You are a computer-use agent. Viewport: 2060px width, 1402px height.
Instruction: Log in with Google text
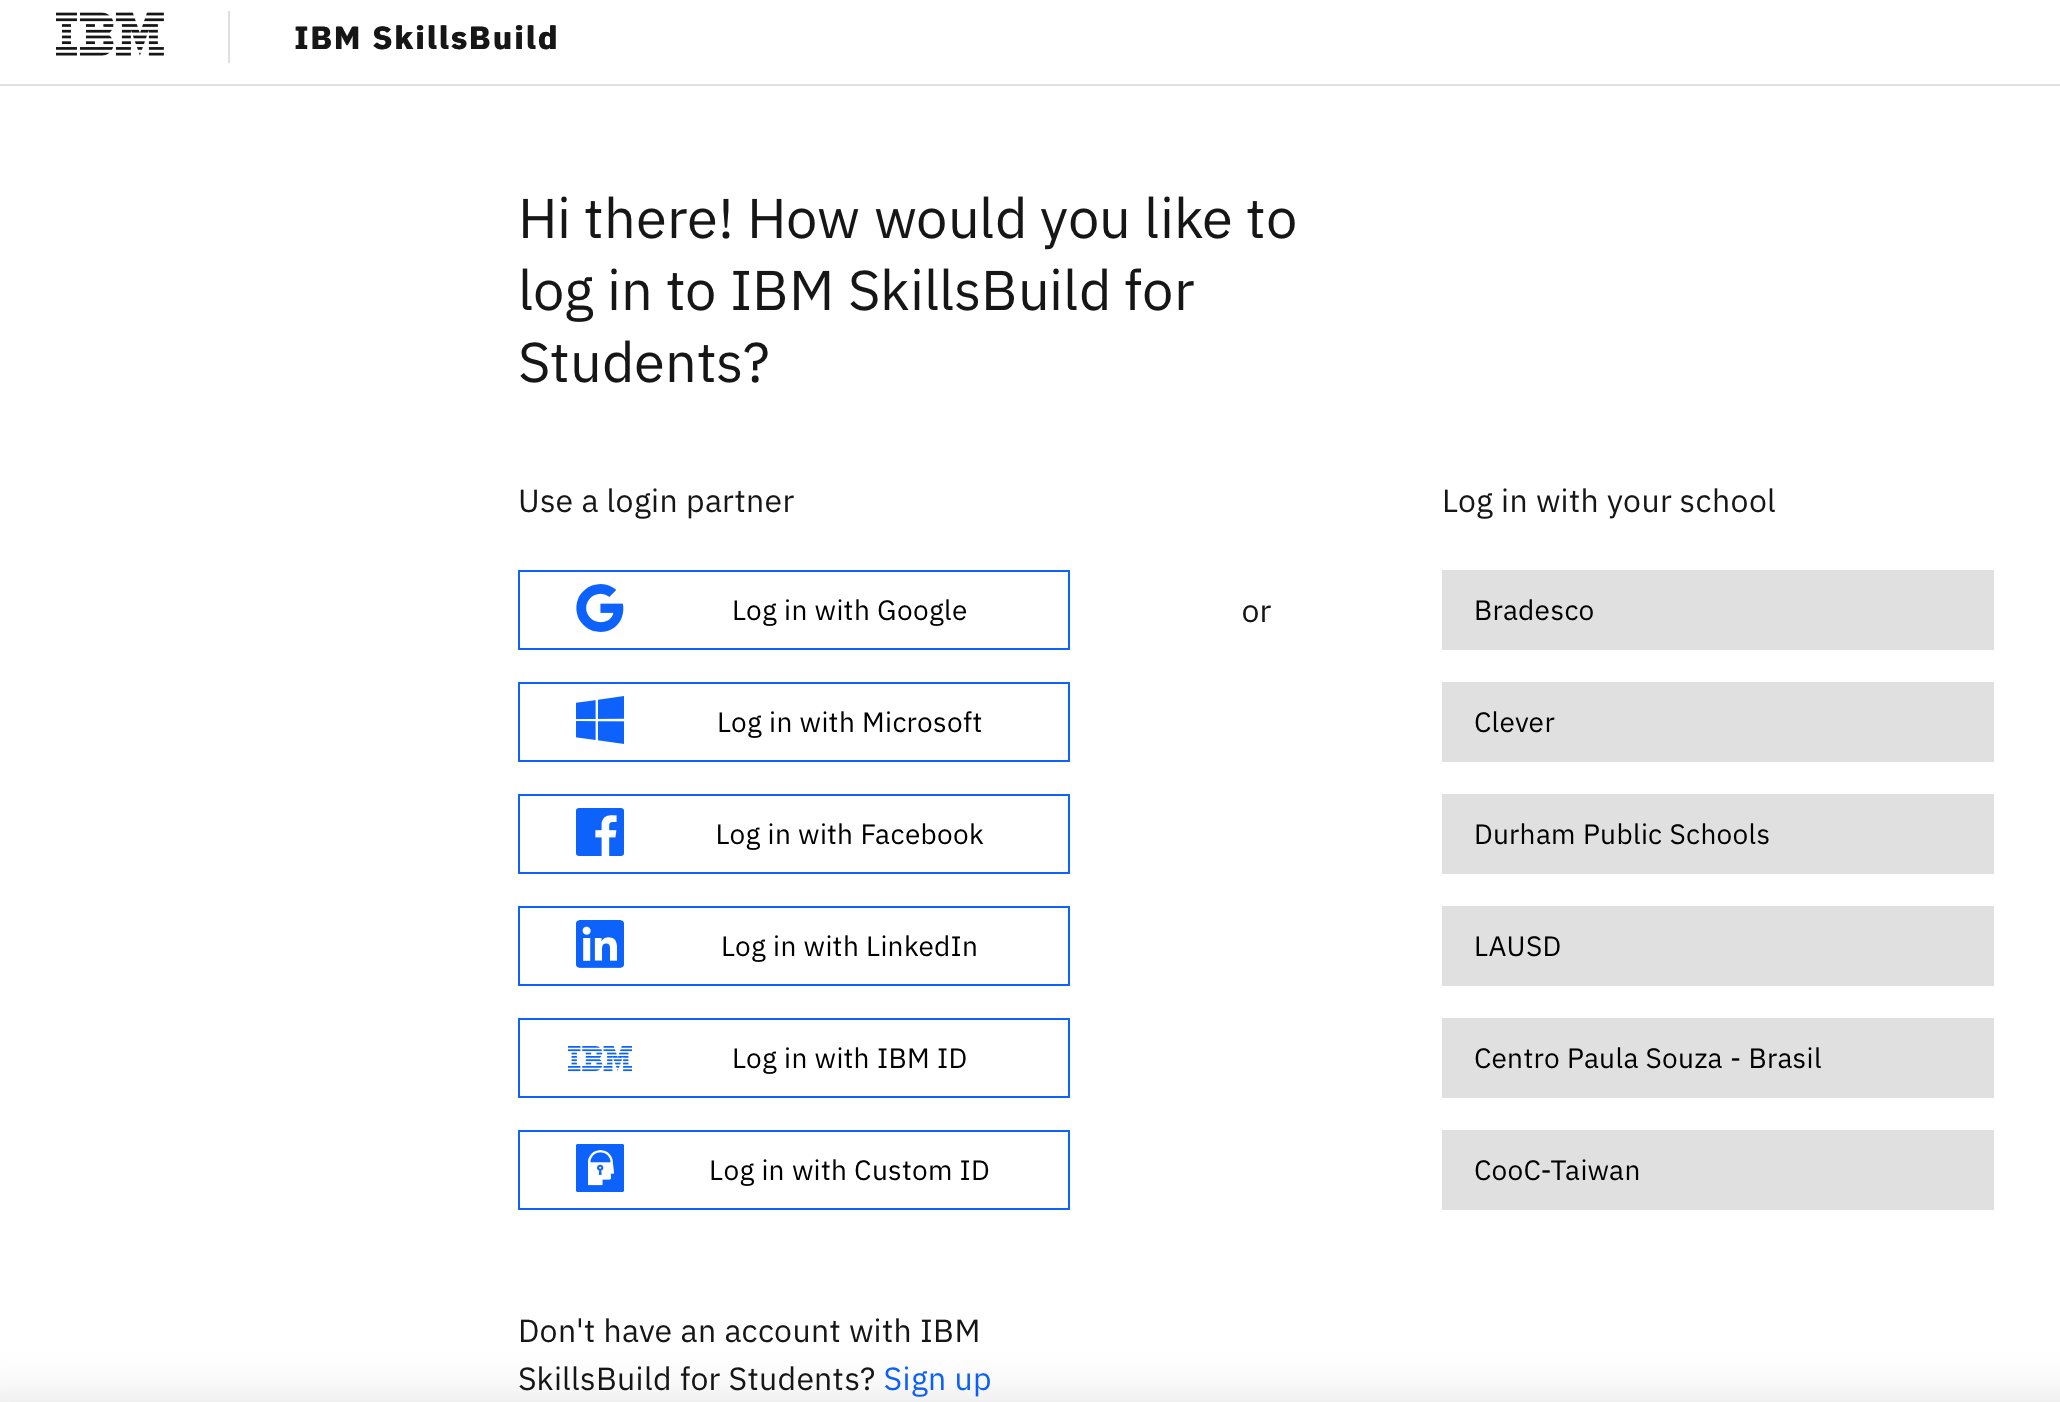[849, 610]
